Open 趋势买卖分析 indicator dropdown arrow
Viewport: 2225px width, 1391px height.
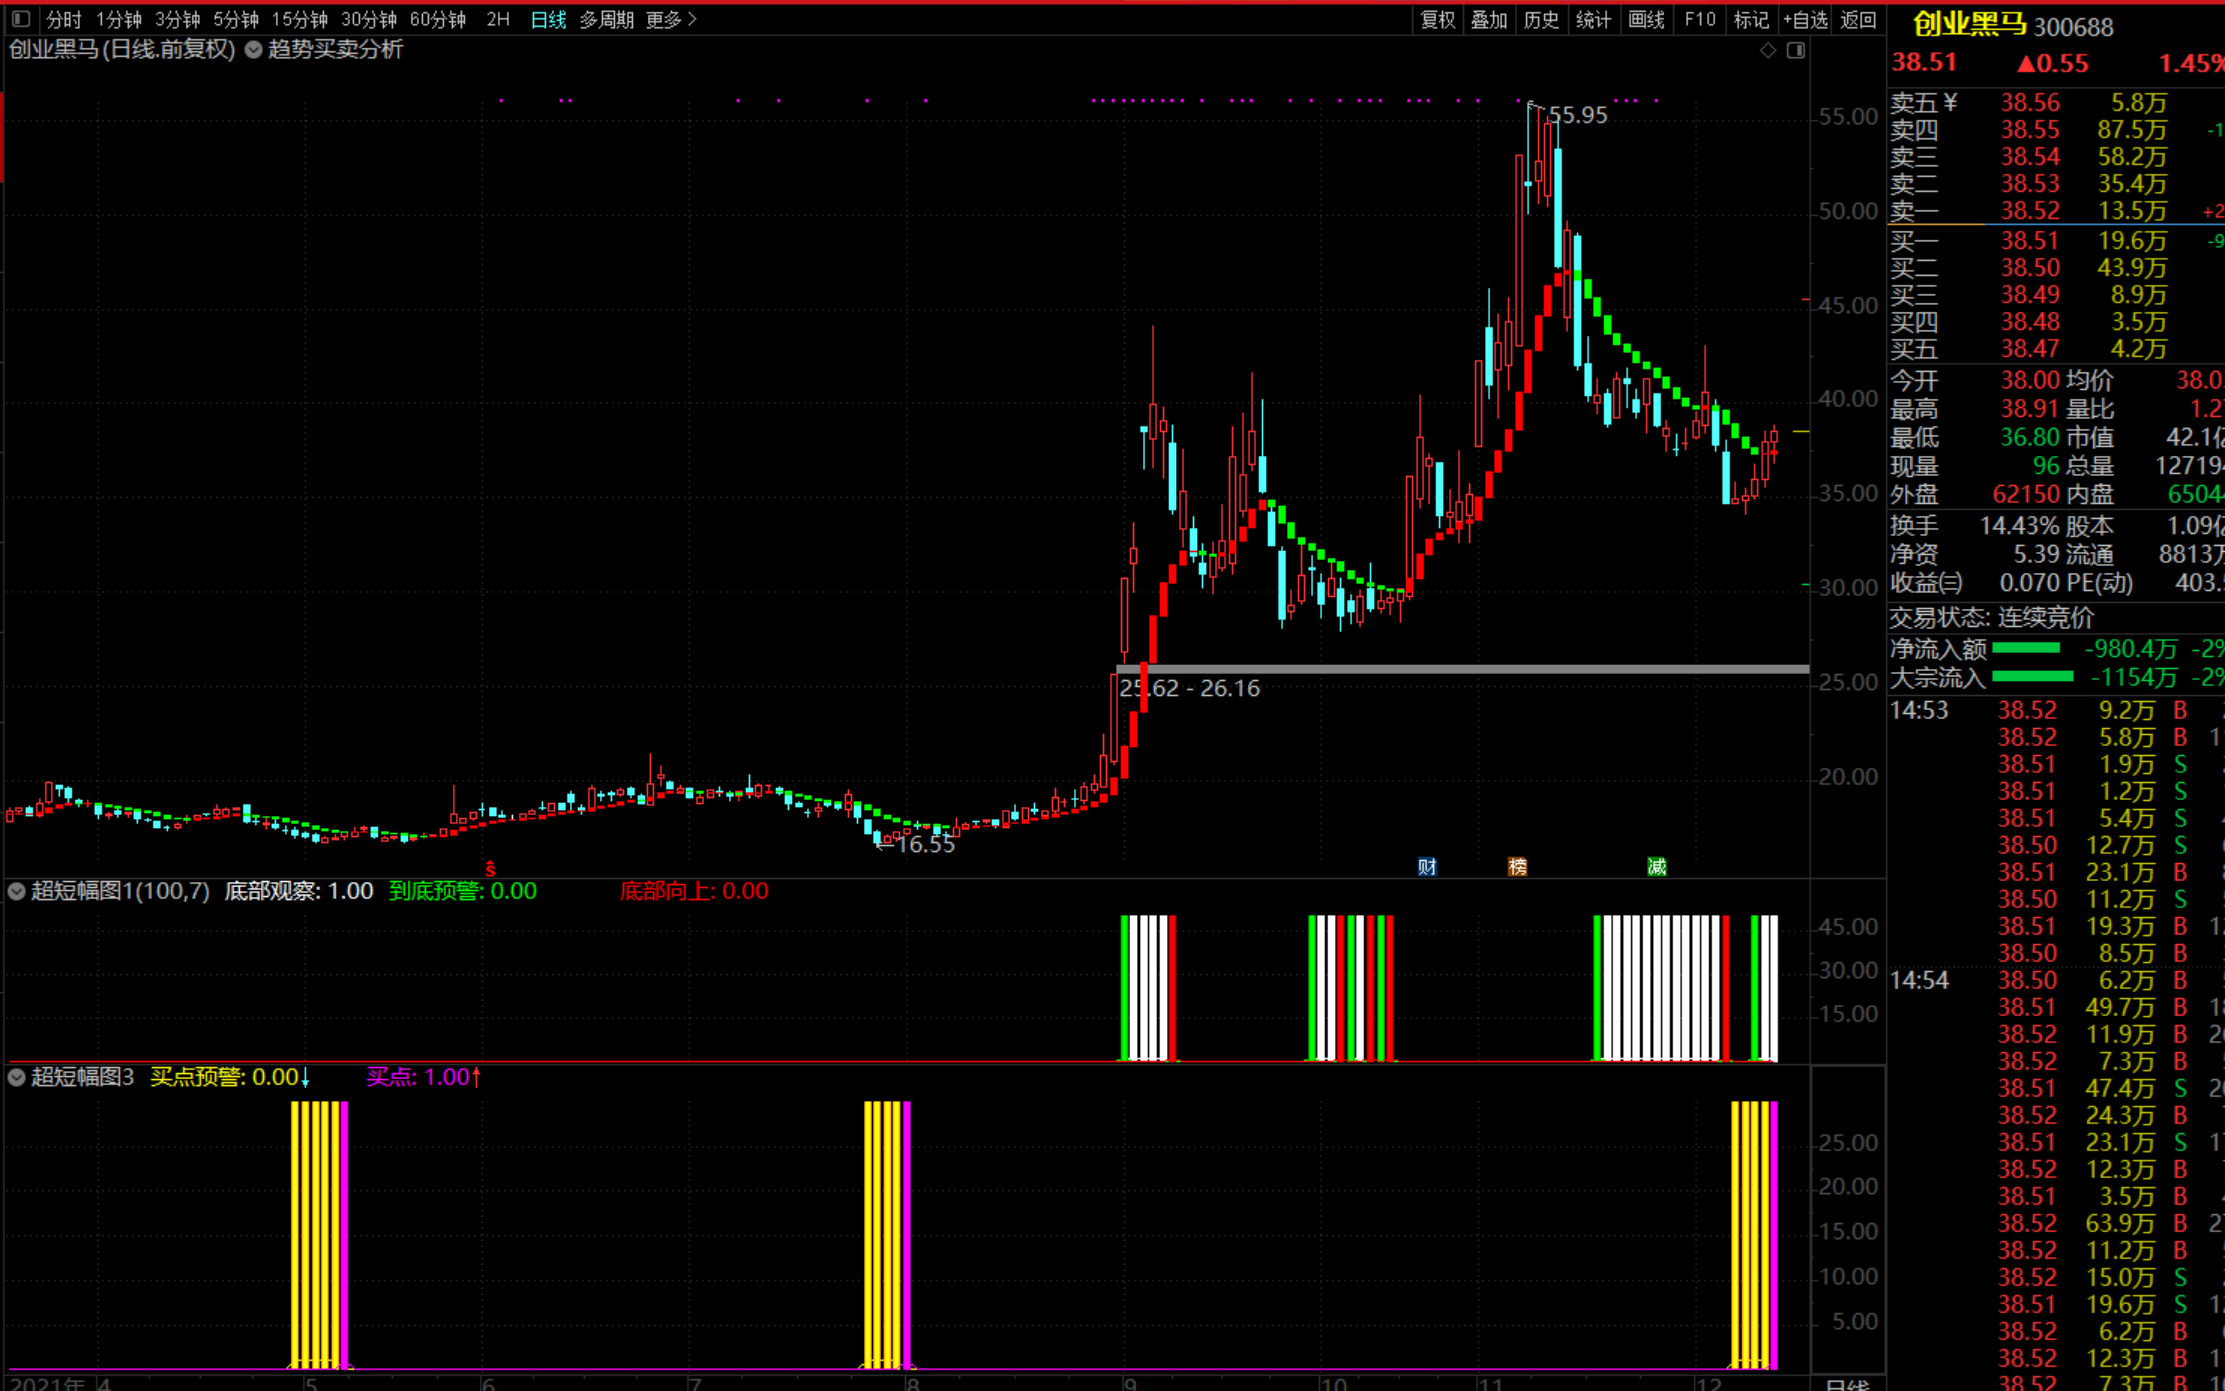[254, 50]
